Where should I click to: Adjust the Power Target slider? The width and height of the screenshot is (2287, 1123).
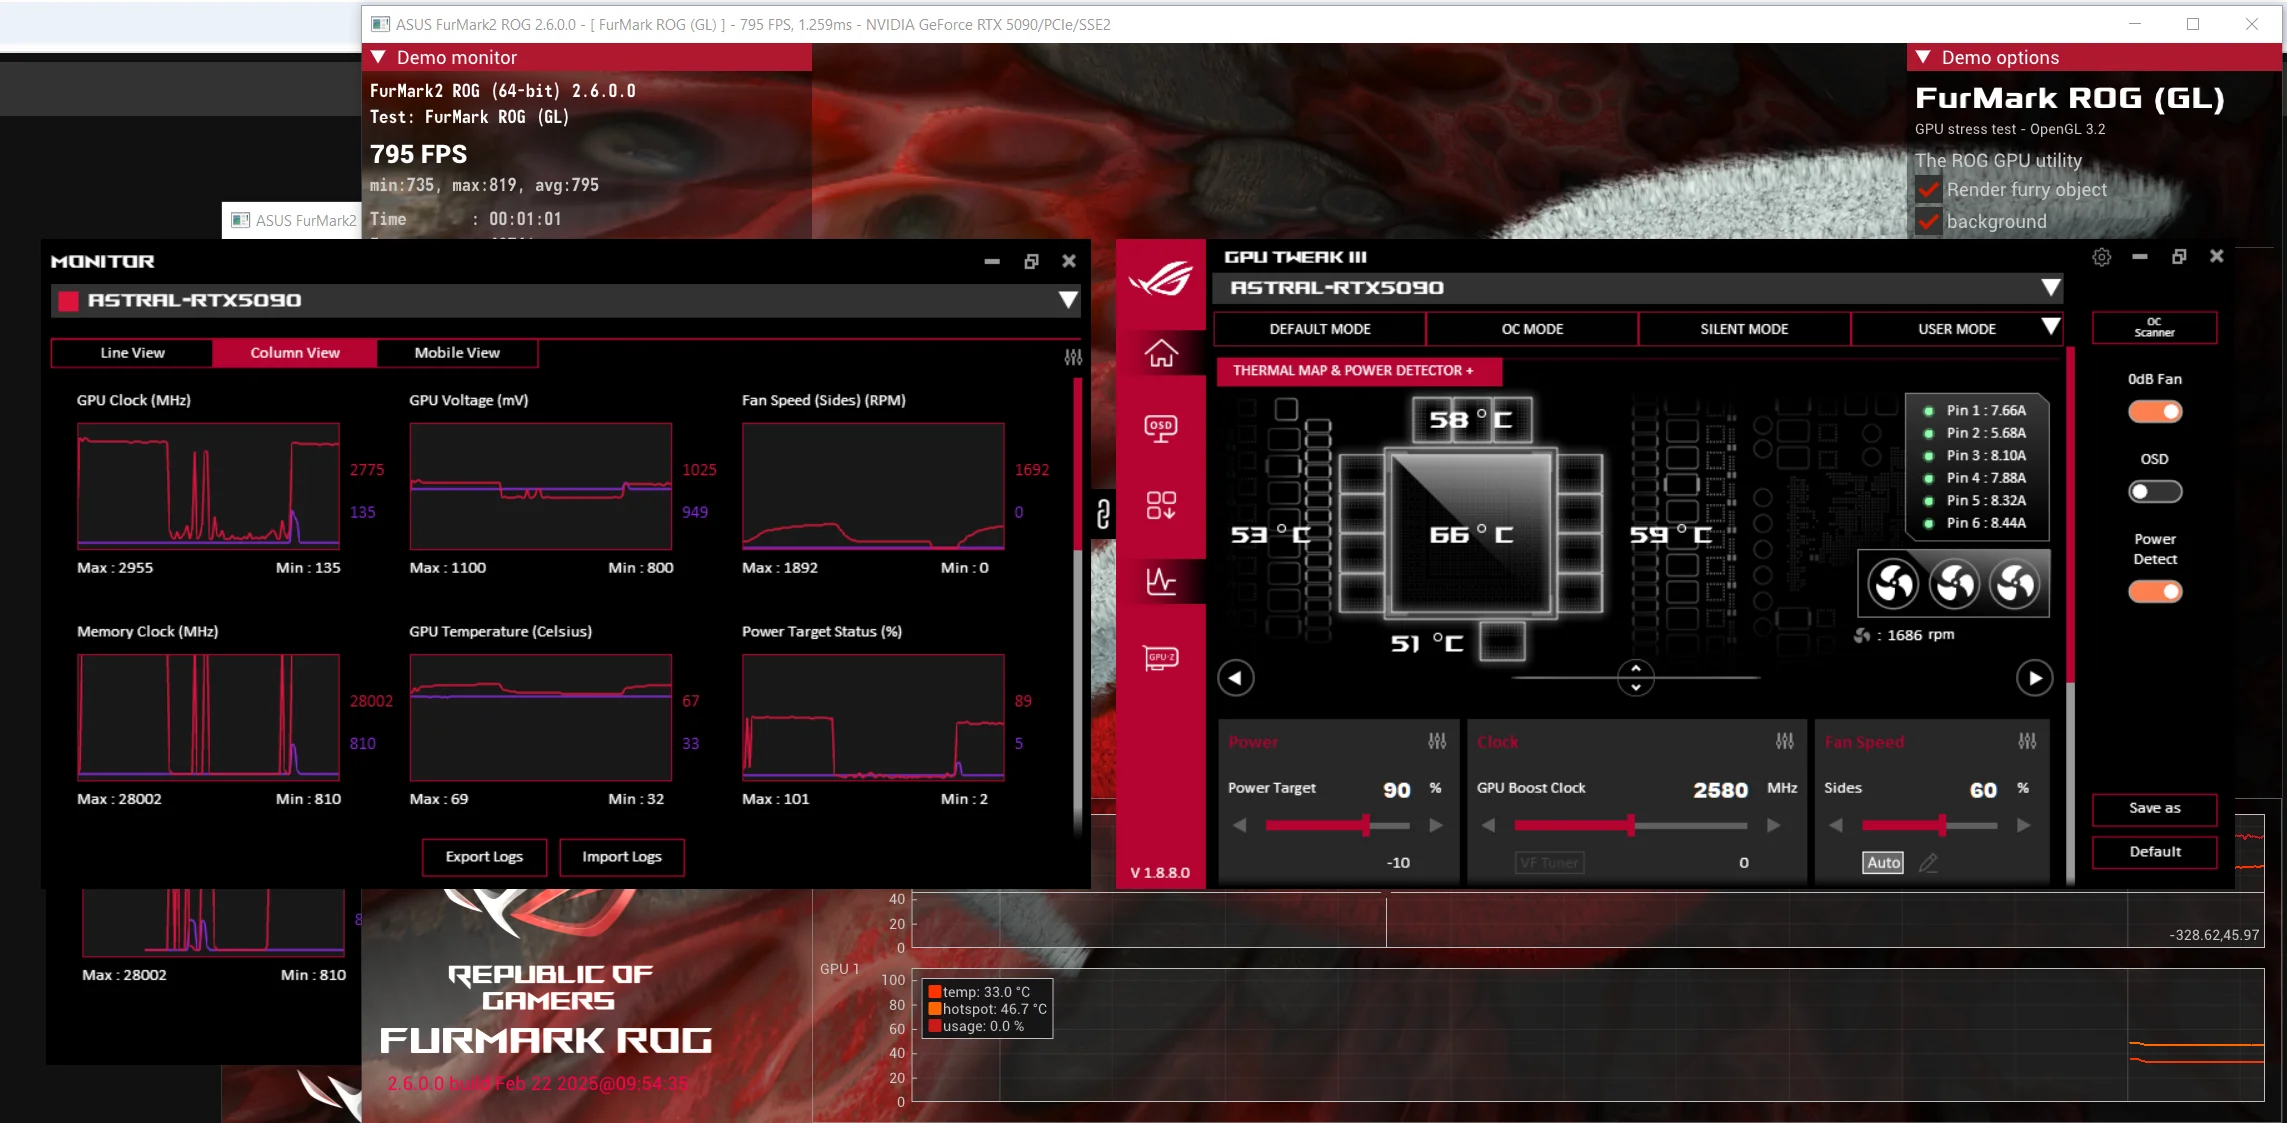pos(1338,825)
